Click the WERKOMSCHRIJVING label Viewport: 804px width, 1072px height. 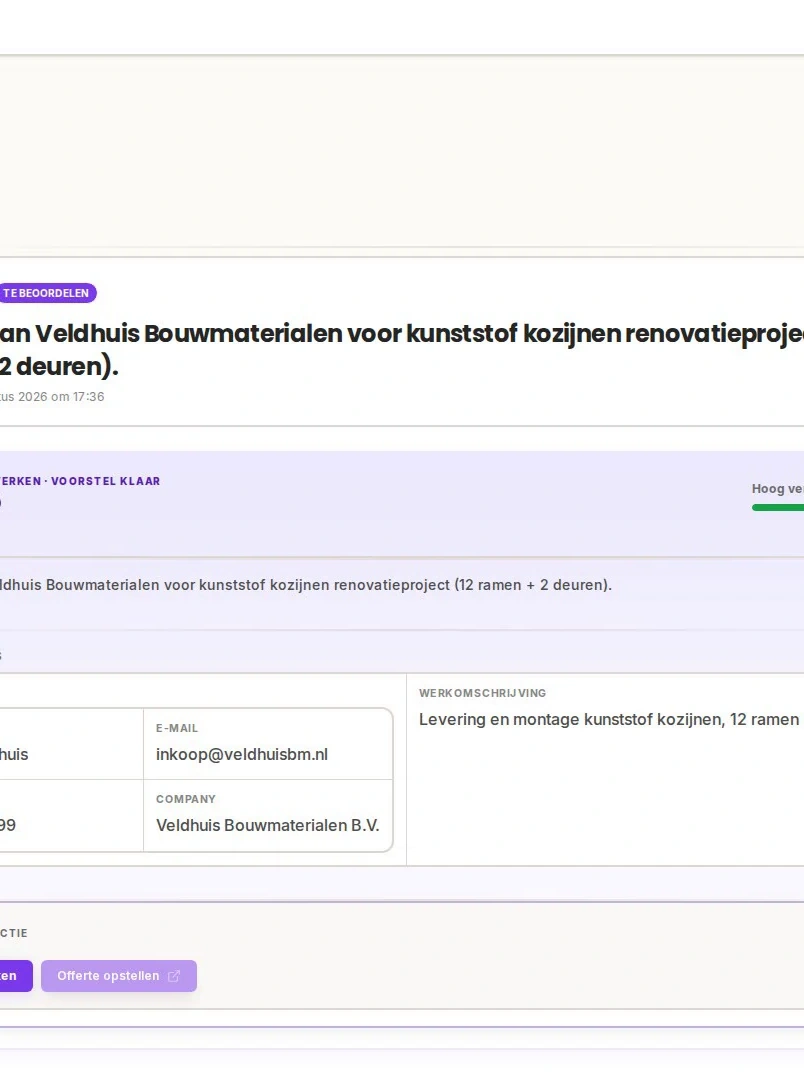pos(483,693)
